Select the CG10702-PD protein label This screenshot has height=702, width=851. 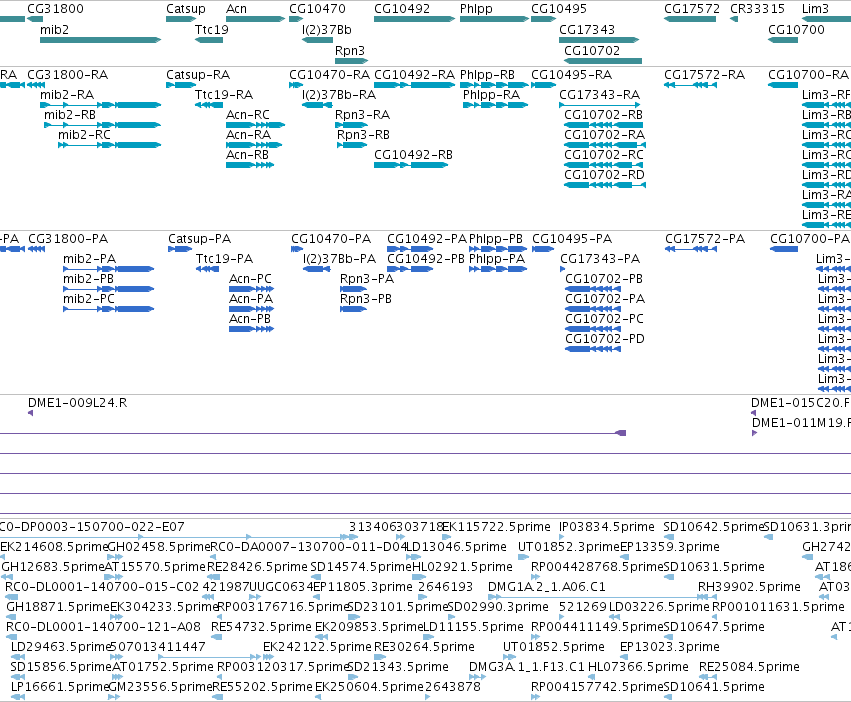(x=605, y=339)
